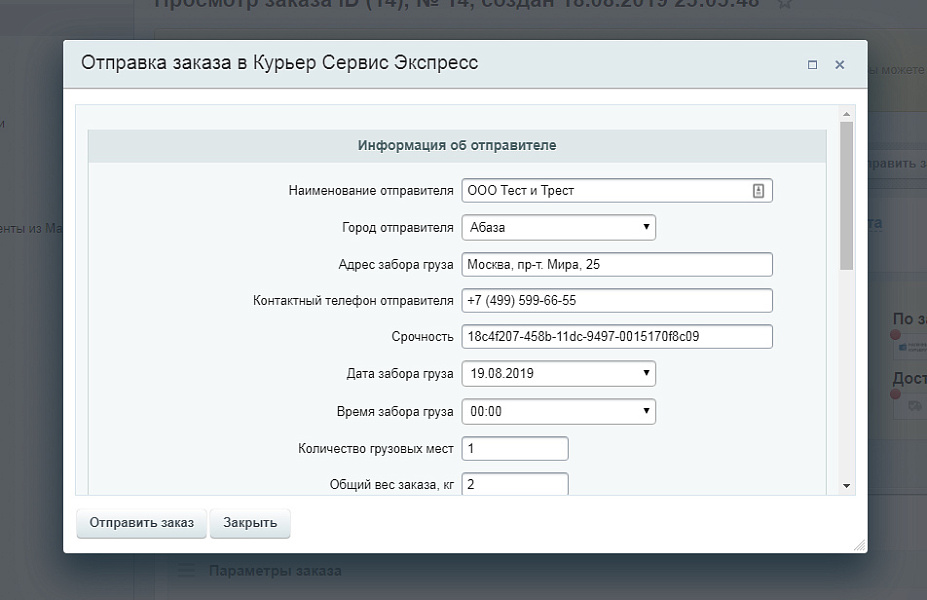Click the resize grip at the dialog corner

[x=857, y=544]
